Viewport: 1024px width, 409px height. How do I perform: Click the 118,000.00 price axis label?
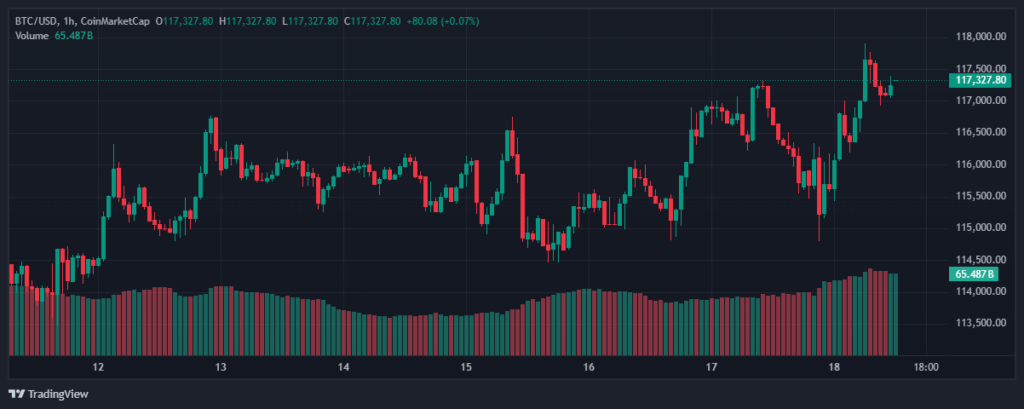[980, 37]
